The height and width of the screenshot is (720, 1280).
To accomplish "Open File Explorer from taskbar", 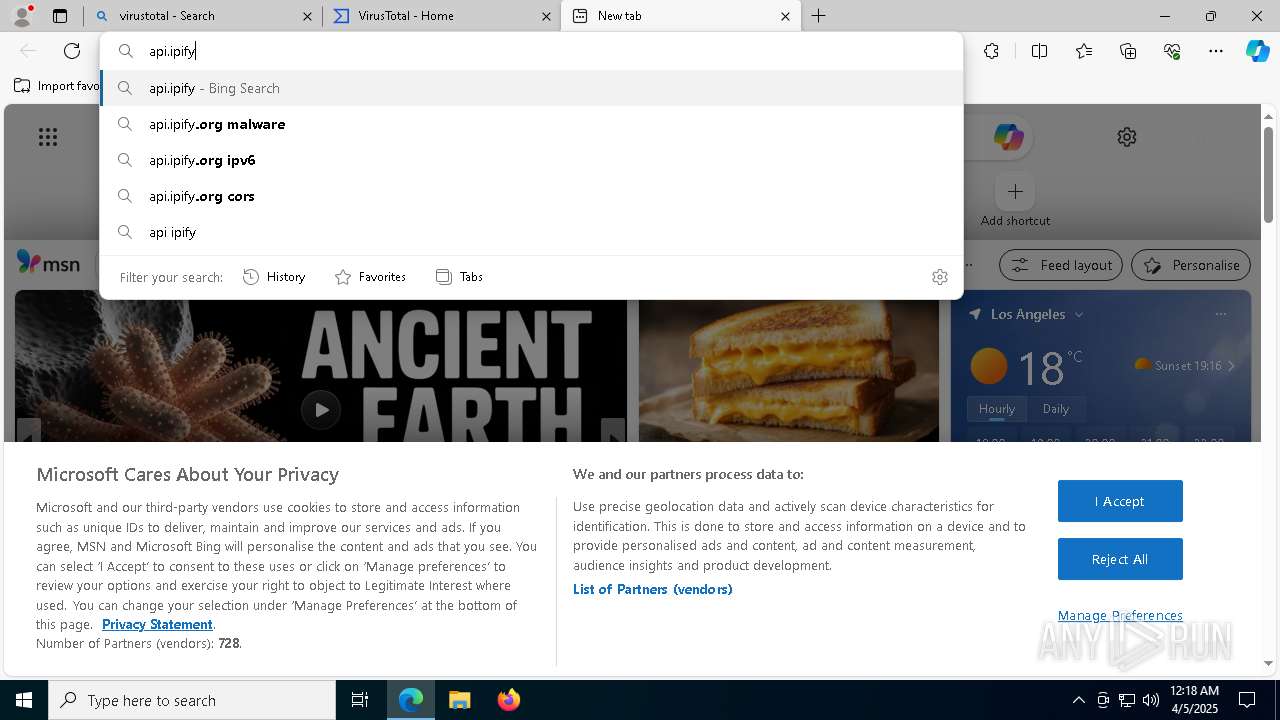I will pos(459,700).
